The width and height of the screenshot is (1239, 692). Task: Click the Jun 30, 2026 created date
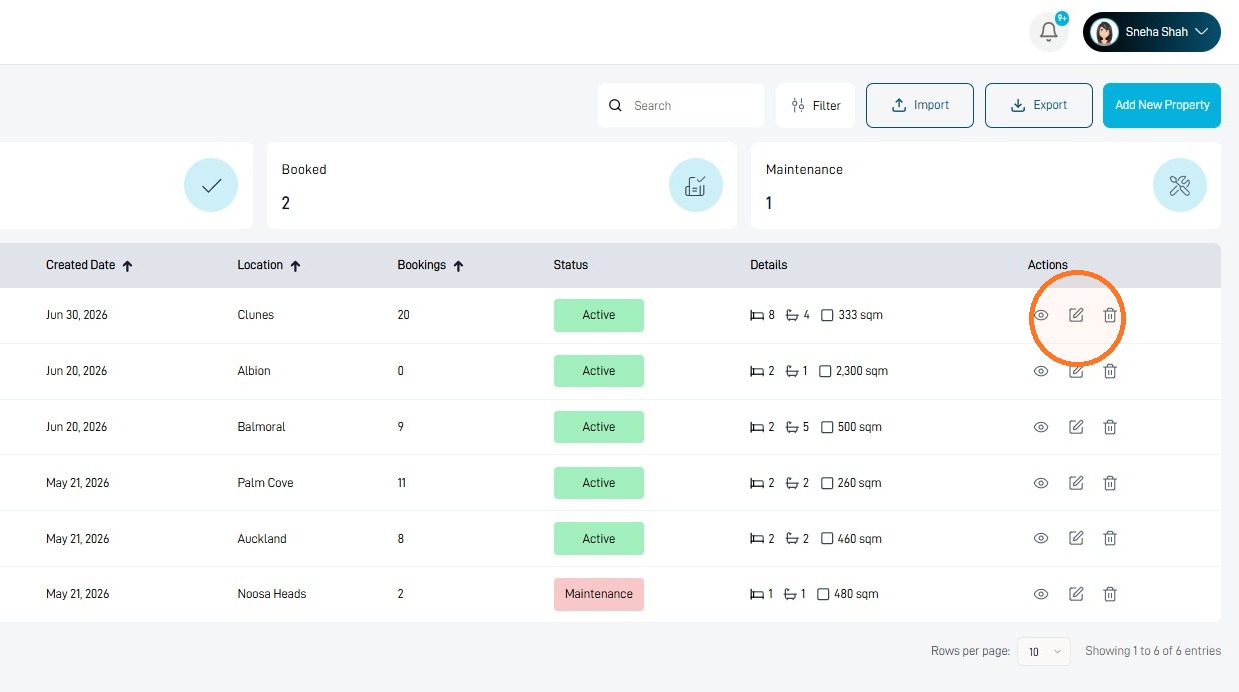[x=77, y=315]
